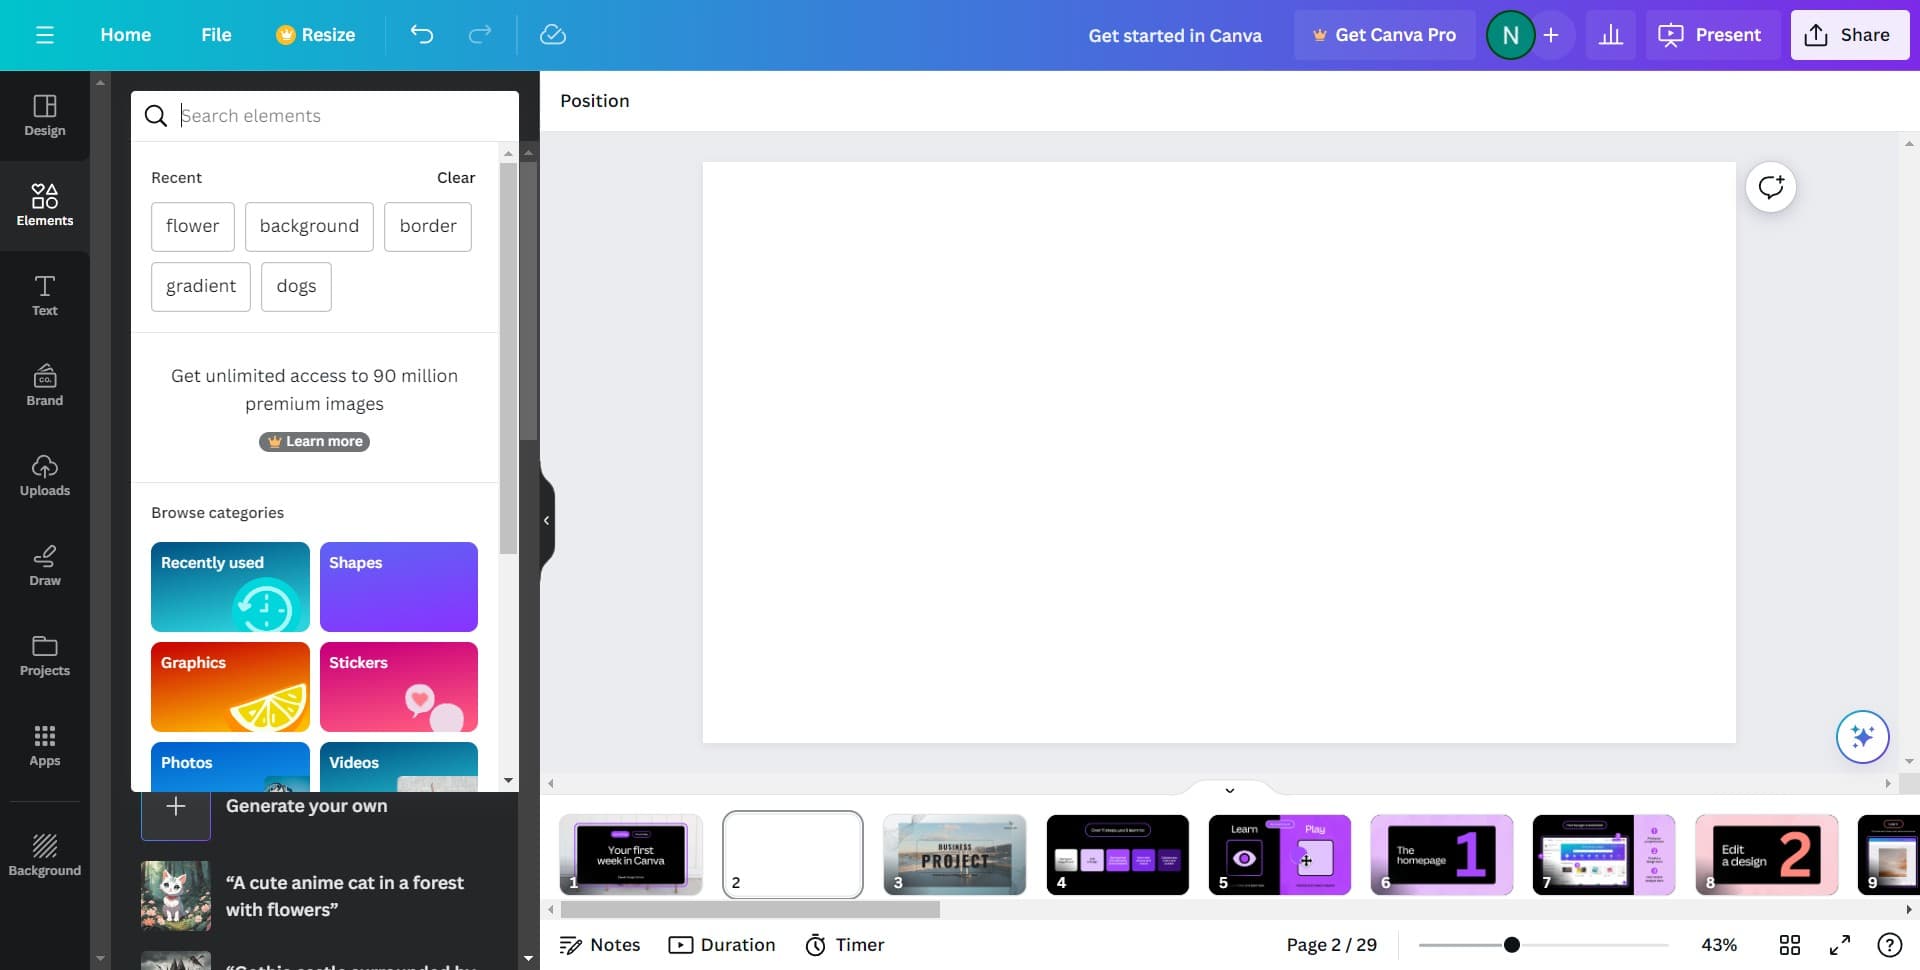Select the Text tool in the sidebar

point(44,295)
